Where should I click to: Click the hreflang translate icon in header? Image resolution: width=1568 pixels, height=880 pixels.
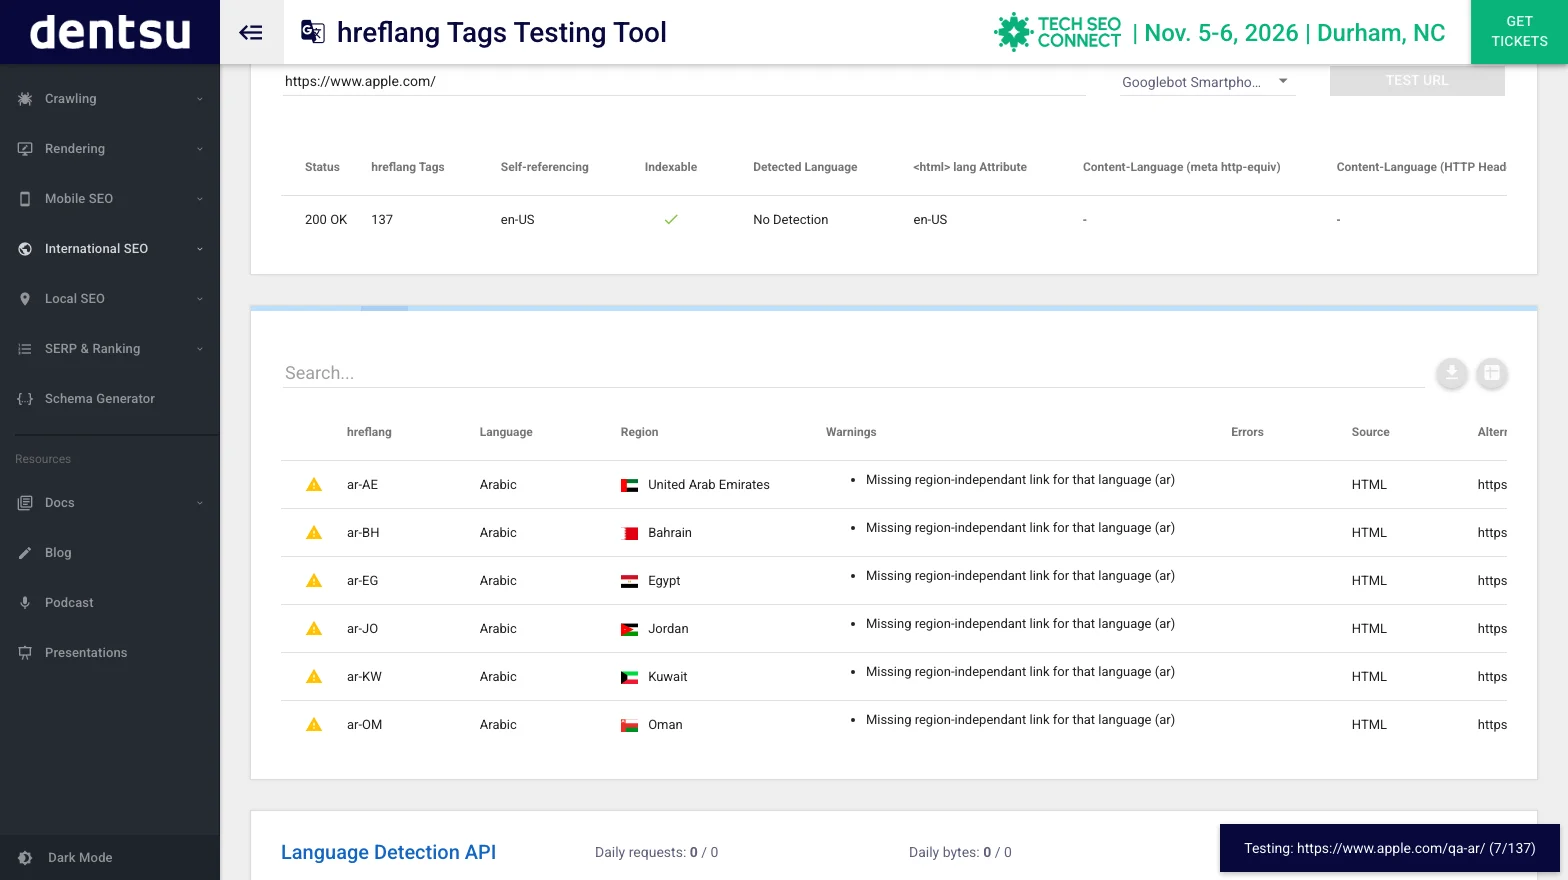point(312,32)
